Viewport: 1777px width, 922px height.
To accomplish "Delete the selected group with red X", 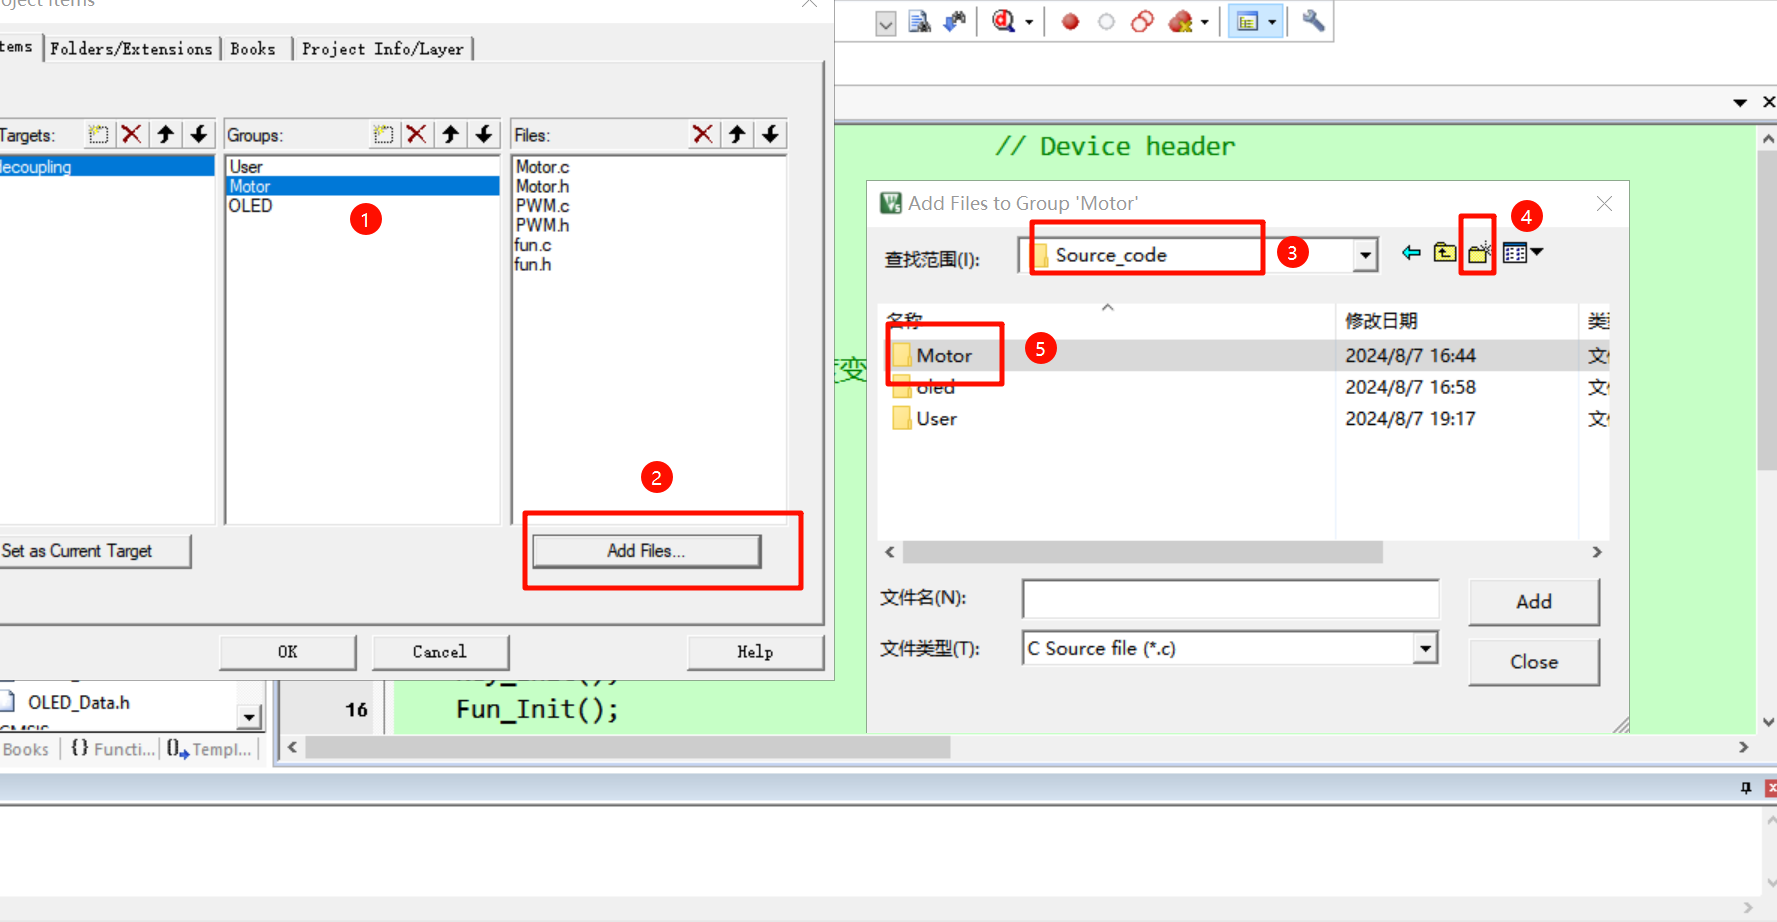I will pyautogui.click(x=417, y=134).
